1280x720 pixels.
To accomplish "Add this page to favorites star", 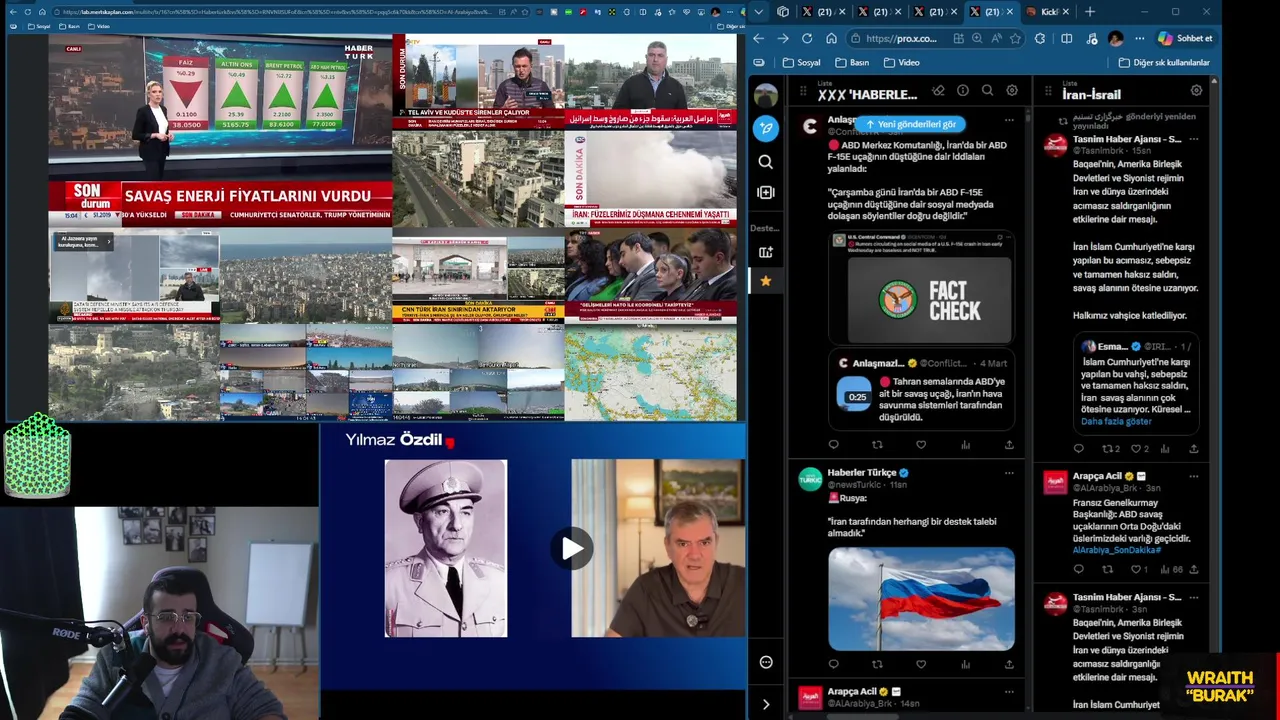I will (1015, 38).
